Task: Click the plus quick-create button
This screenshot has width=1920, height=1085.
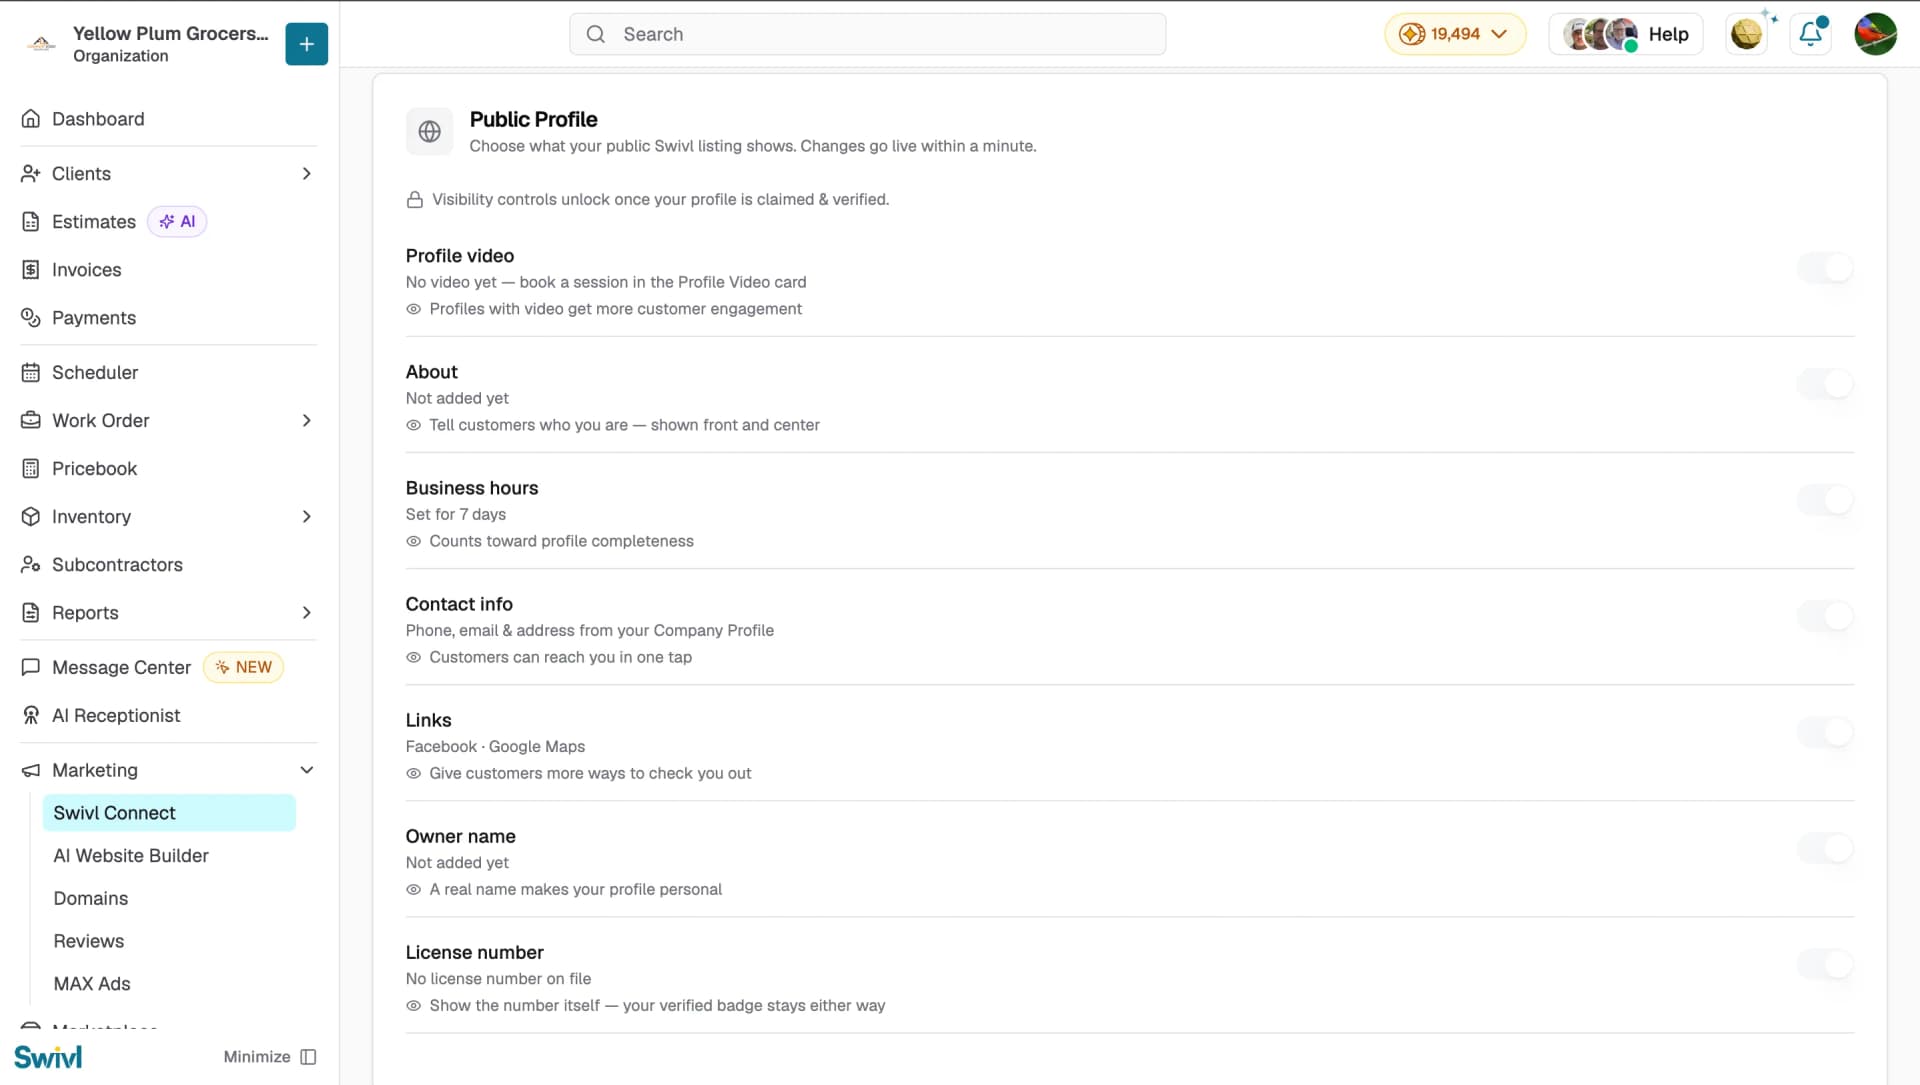Action: tap(306, 44)
